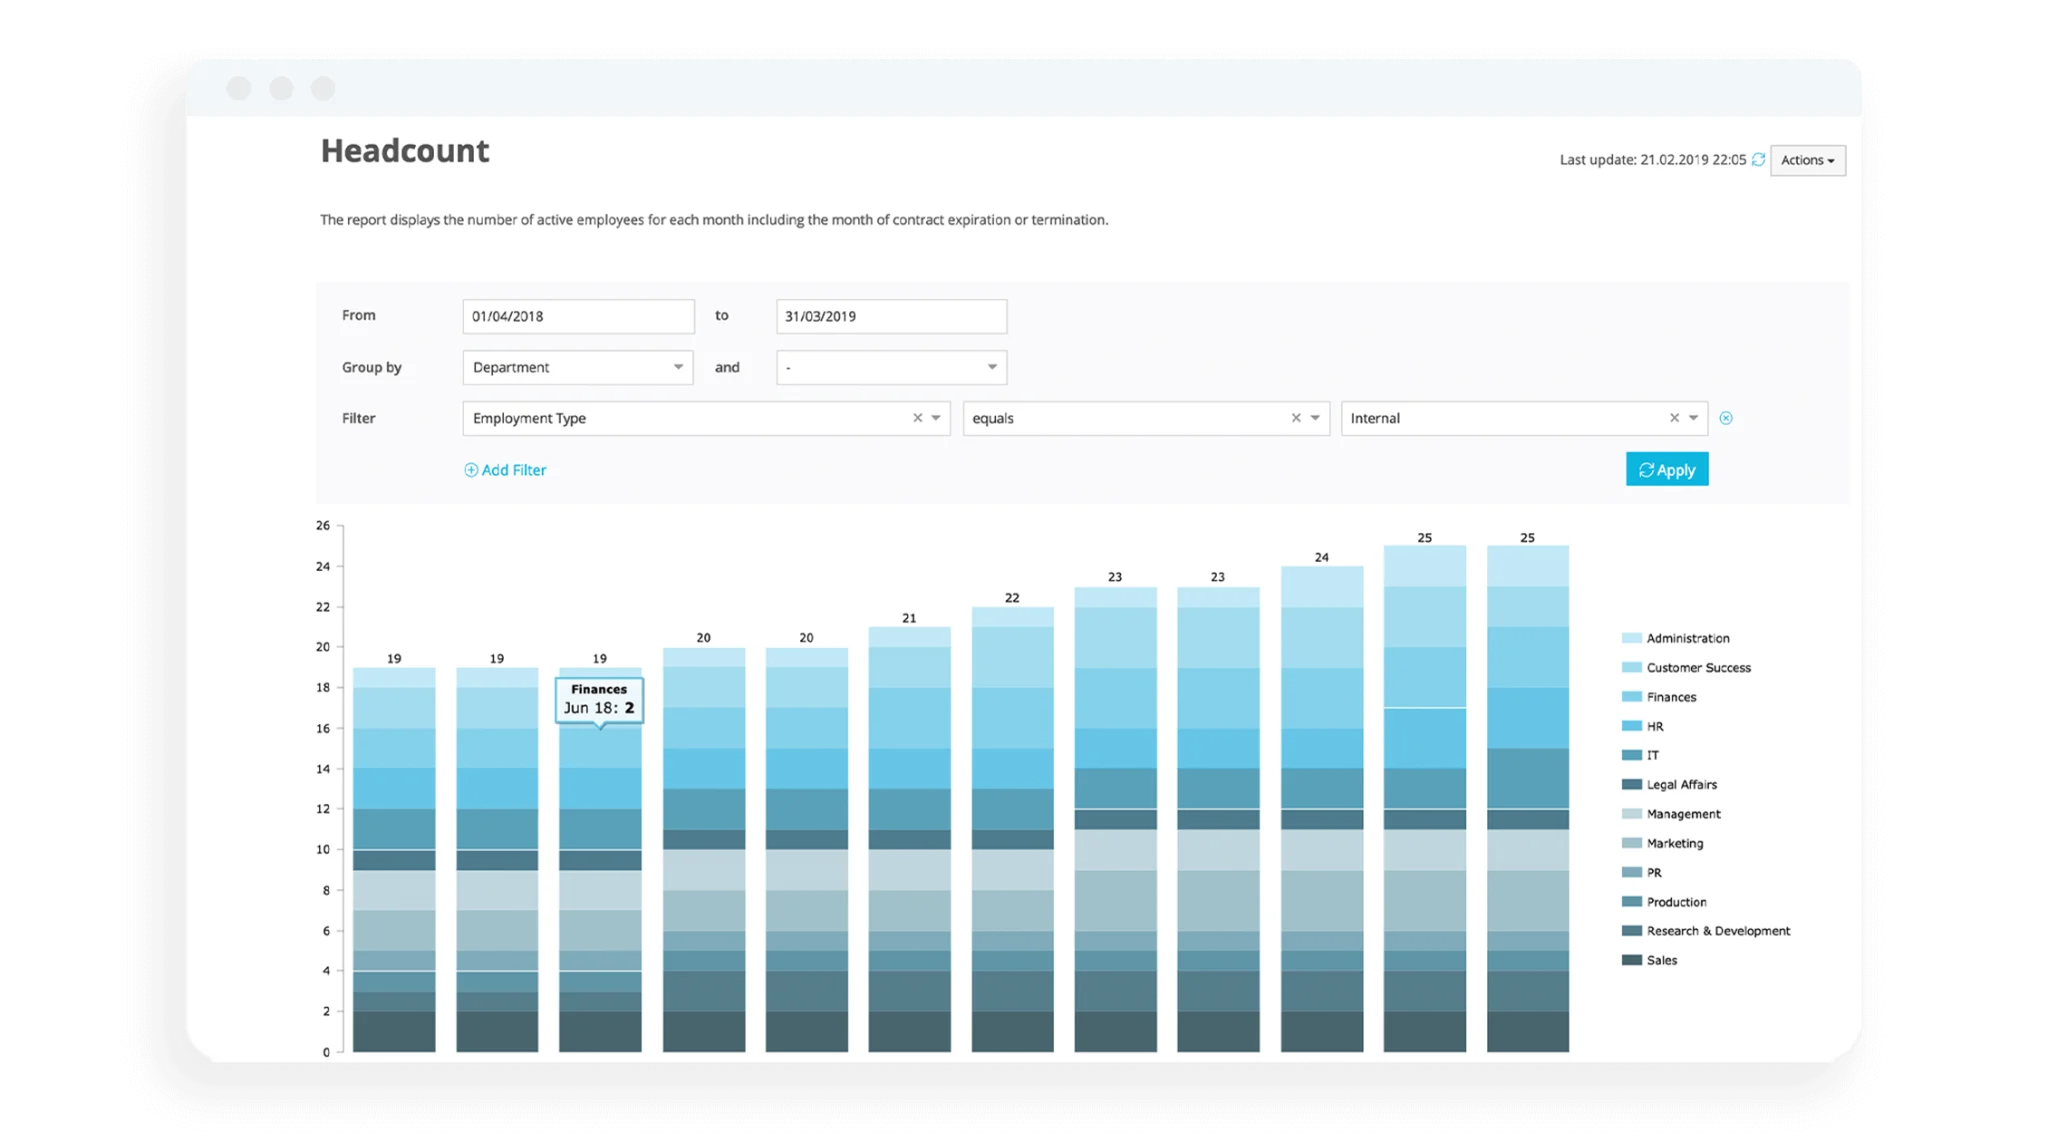
Task: Click the Apply button
Action: coord(1670,470)
